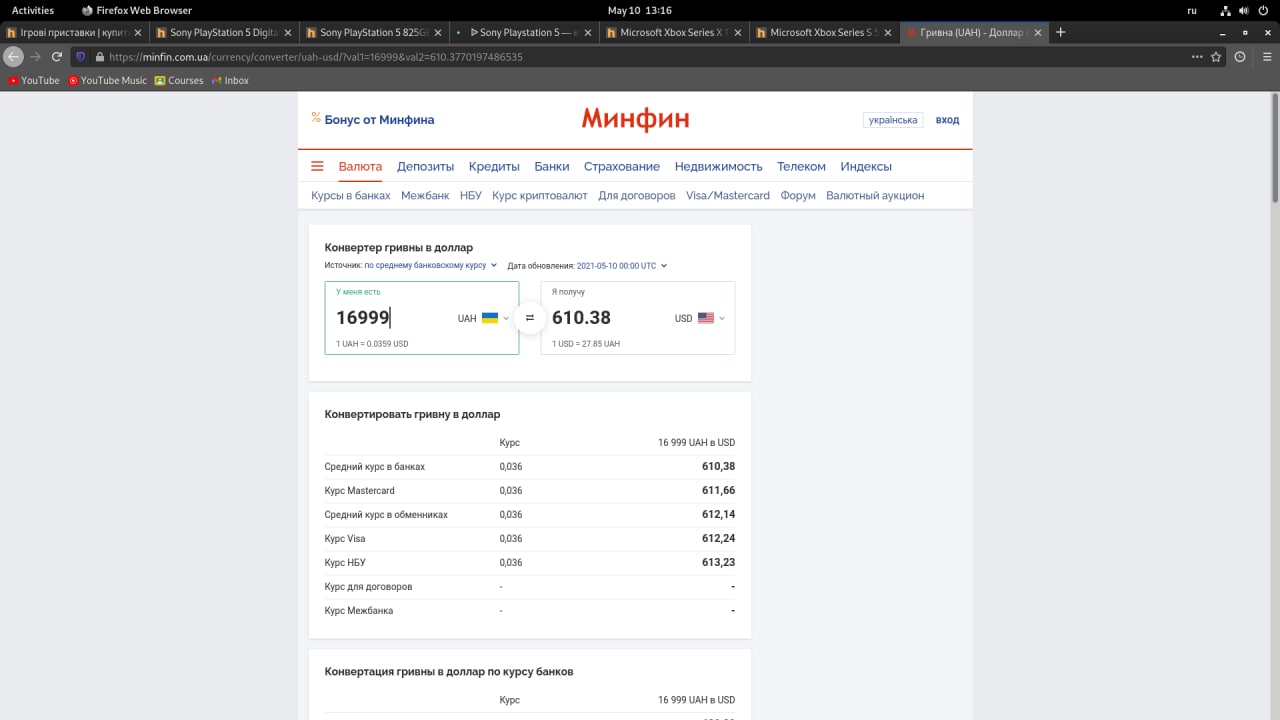1280x720 pixels.
Task: Select the Индексы main menu item
Action: click(866, 166)
